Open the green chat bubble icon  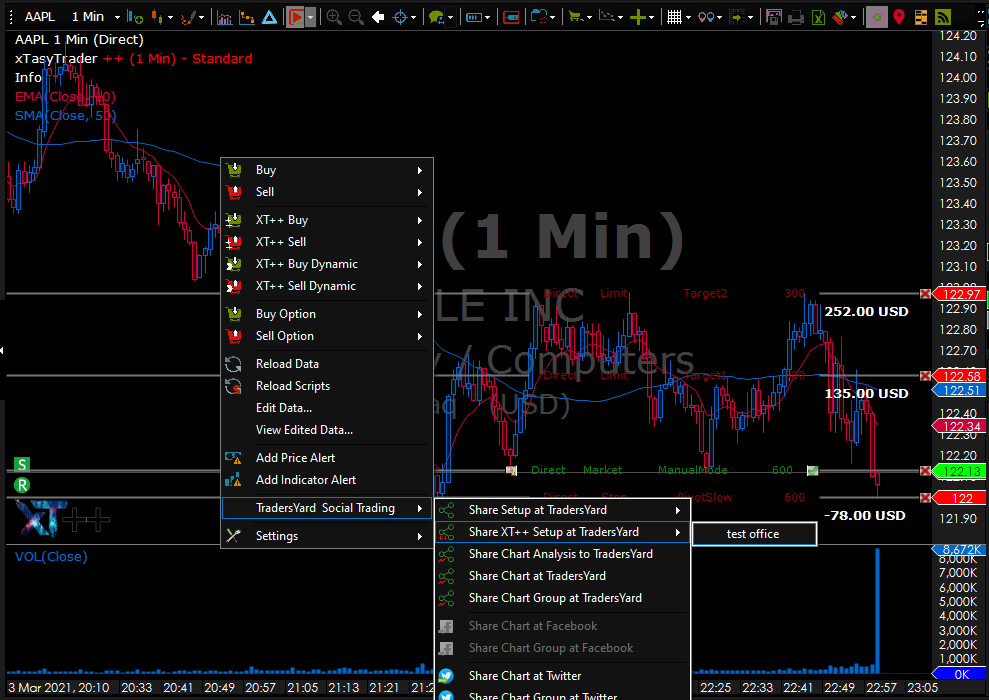(x=436, y=17)
